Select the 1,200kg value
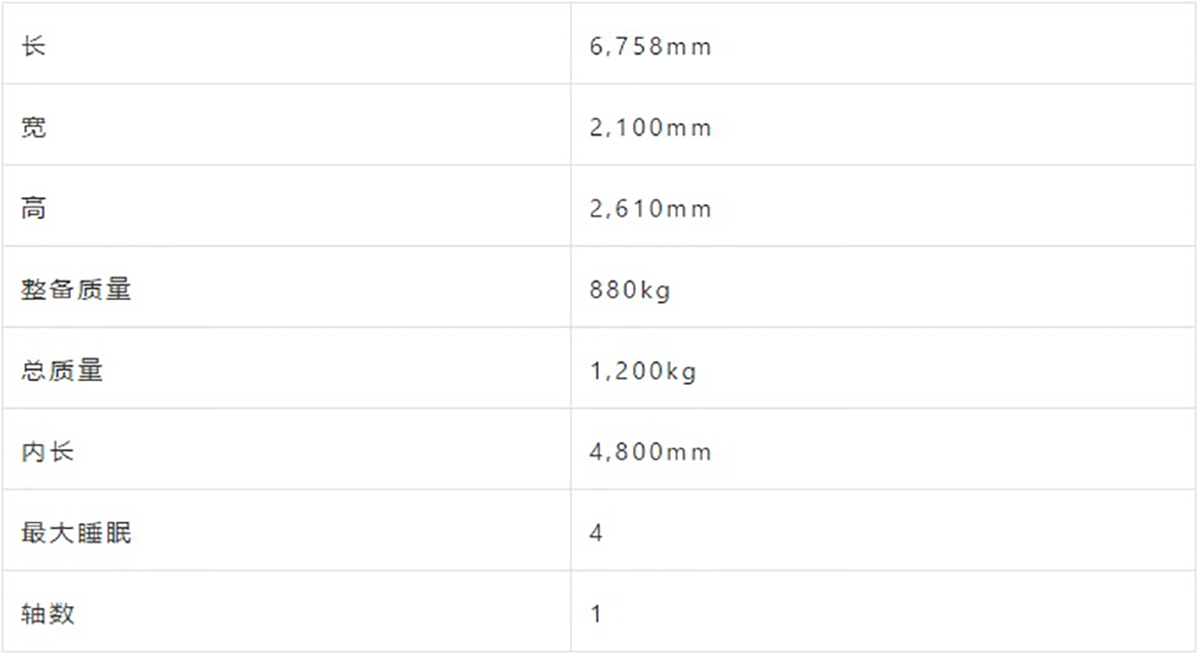The width and height of the screenshot is (1200, 656). point(643,372)
